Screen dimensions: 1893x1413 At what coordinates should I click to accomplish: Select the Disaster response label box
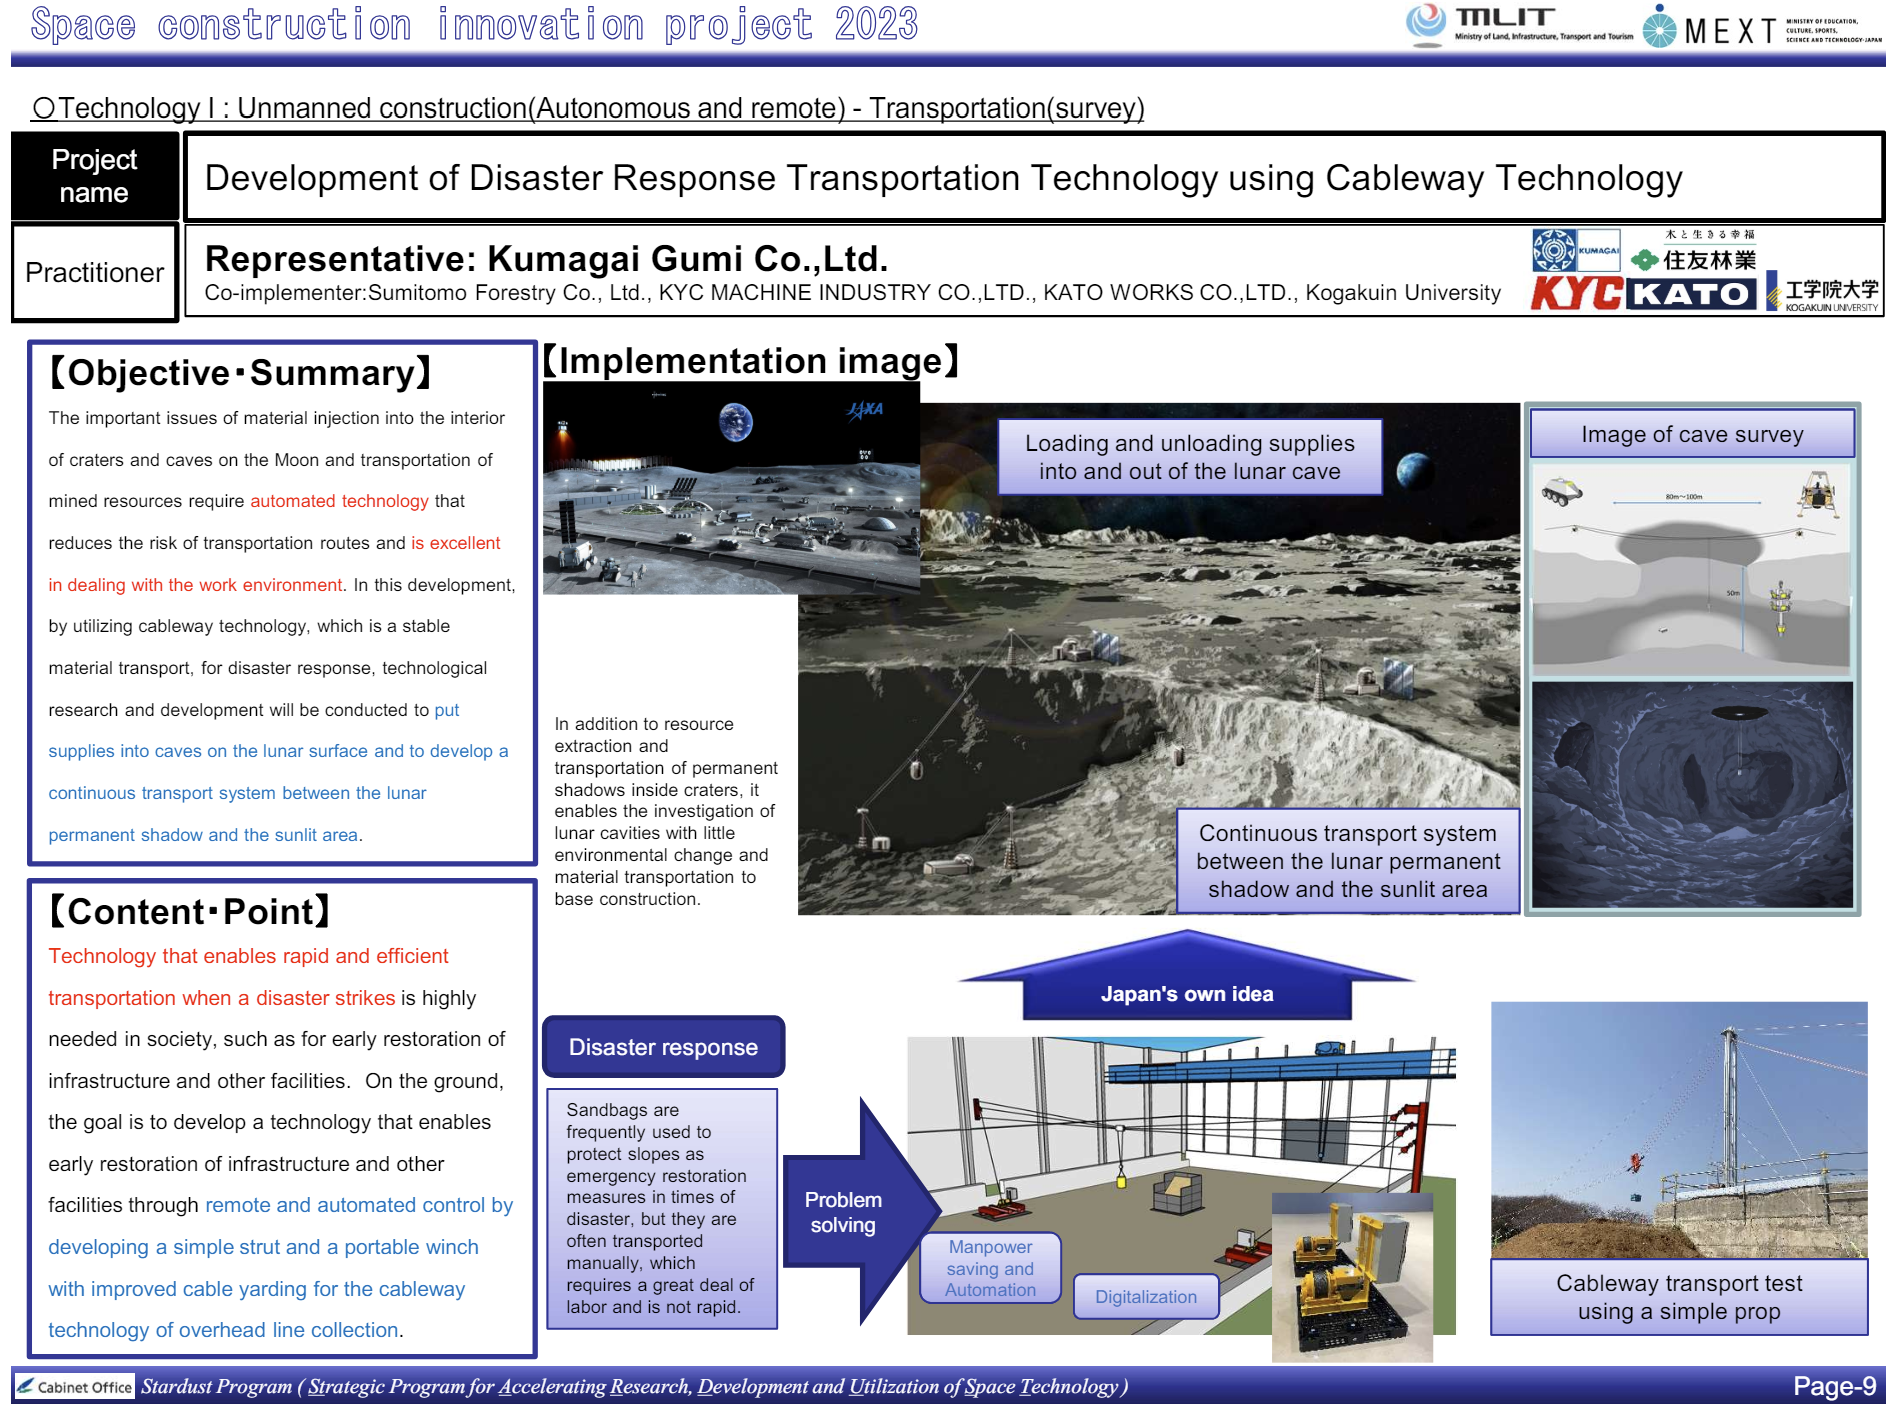(x=664, y=1047)
